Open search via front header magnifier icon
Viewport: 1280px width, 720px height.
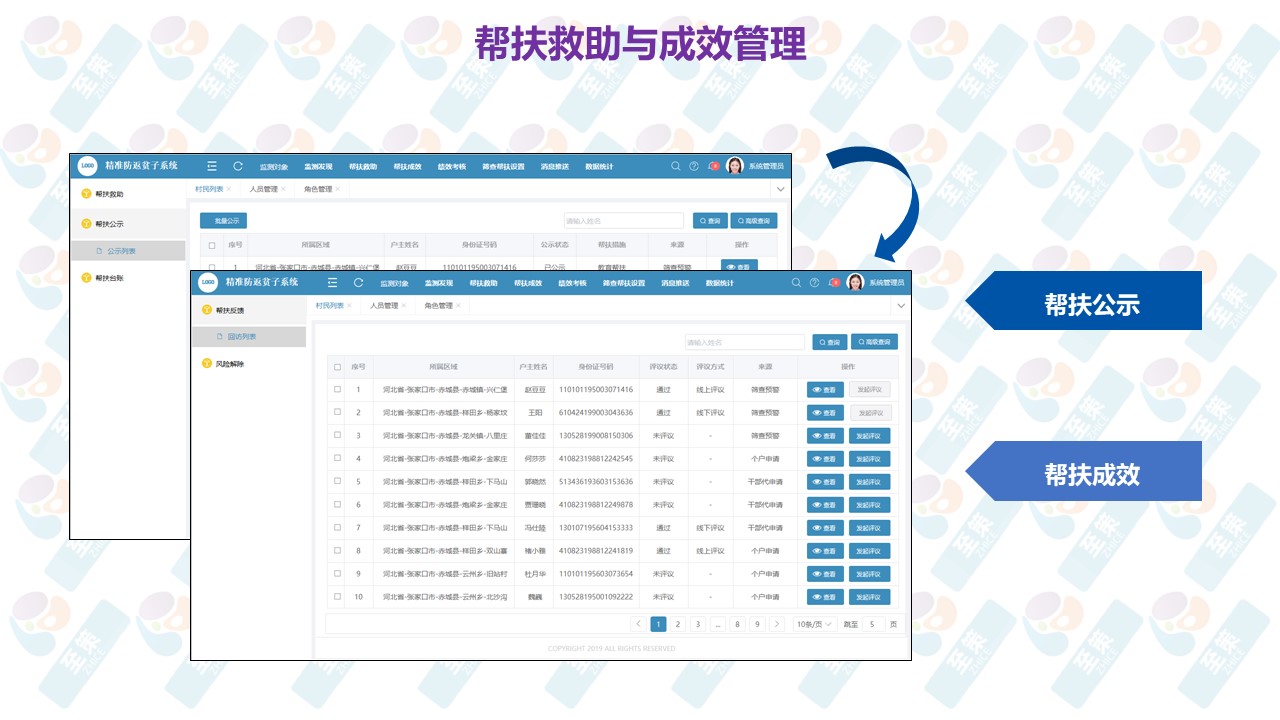click(x=796, y=283)
